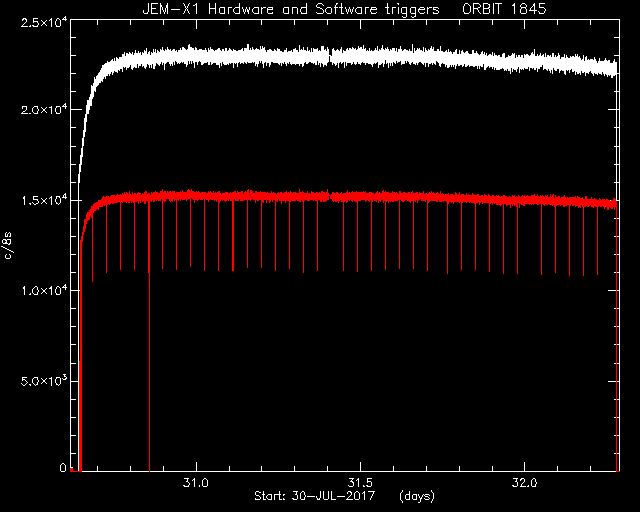Viewport: 640px width, 512px height.
Task: Click the 'ORBIT 1845' text in the title
Action: pyautogui.click(x=504, y=9)
